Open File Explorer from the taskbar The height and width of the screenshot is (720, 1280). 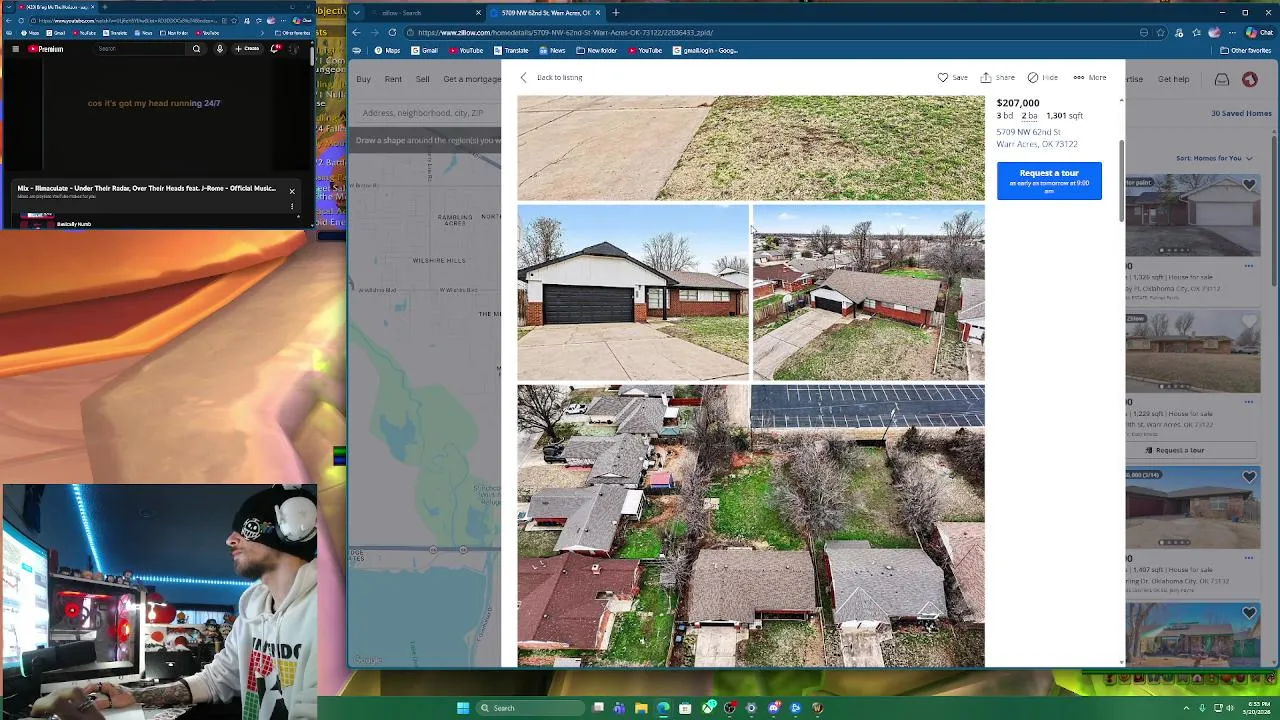coord(641,708)
